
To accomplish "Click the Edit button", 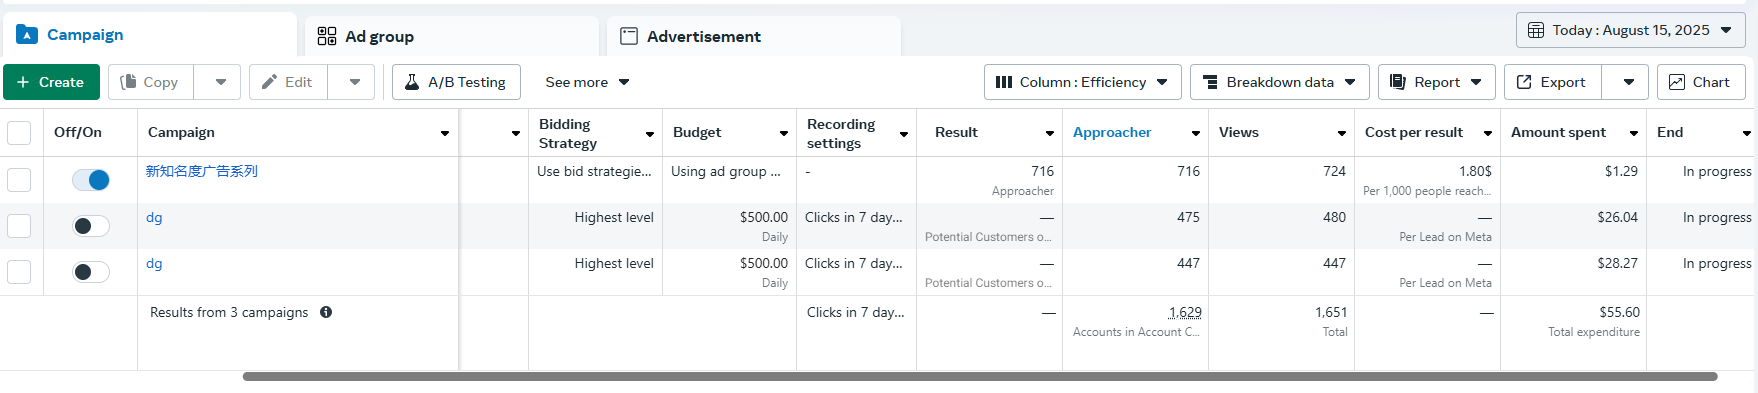I will coord(288,82).
